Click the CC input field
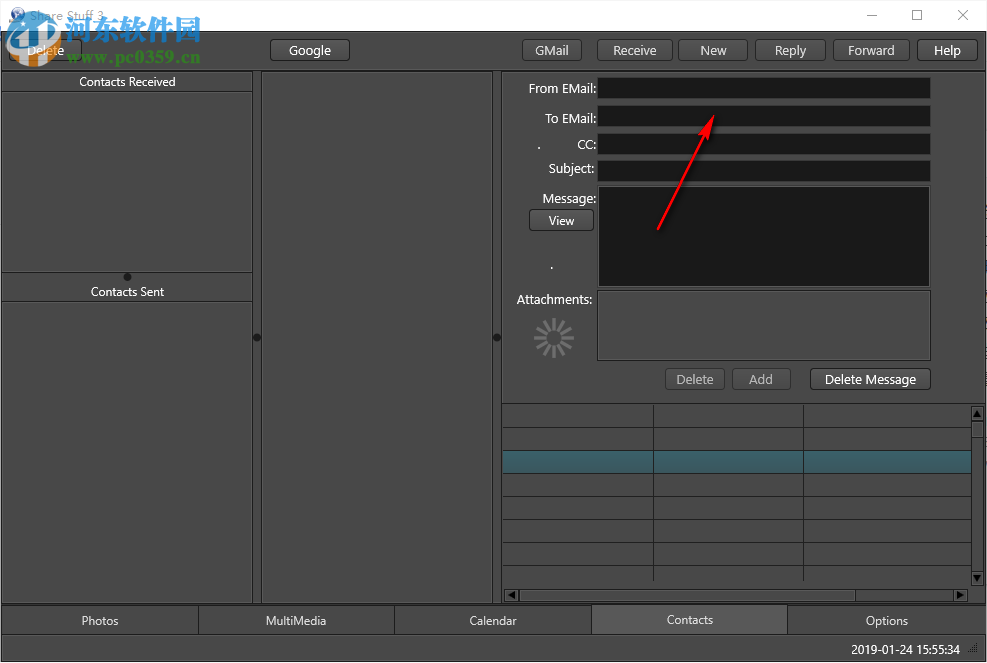 [764, 144]
